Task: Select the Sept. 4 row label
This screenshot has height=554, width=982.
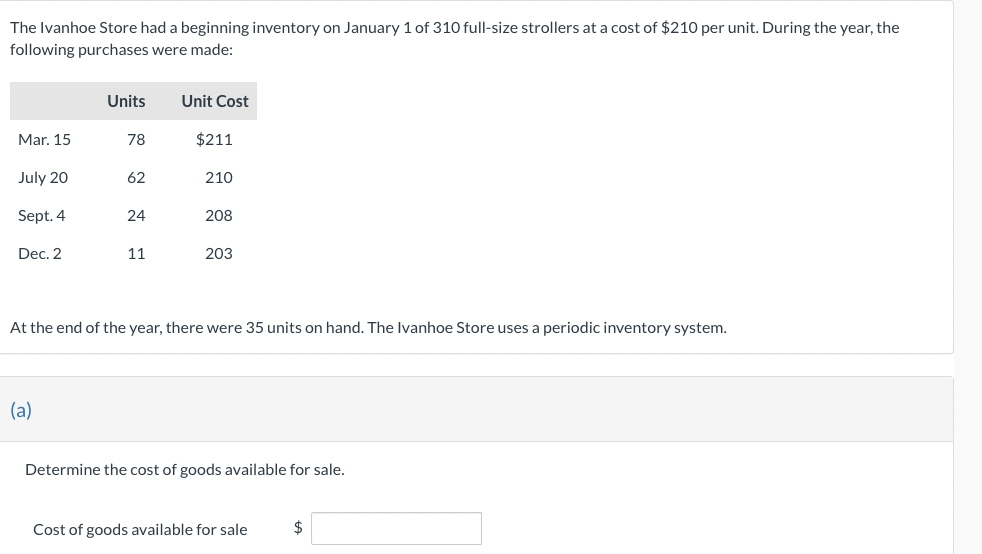Action: pos(42,216)
